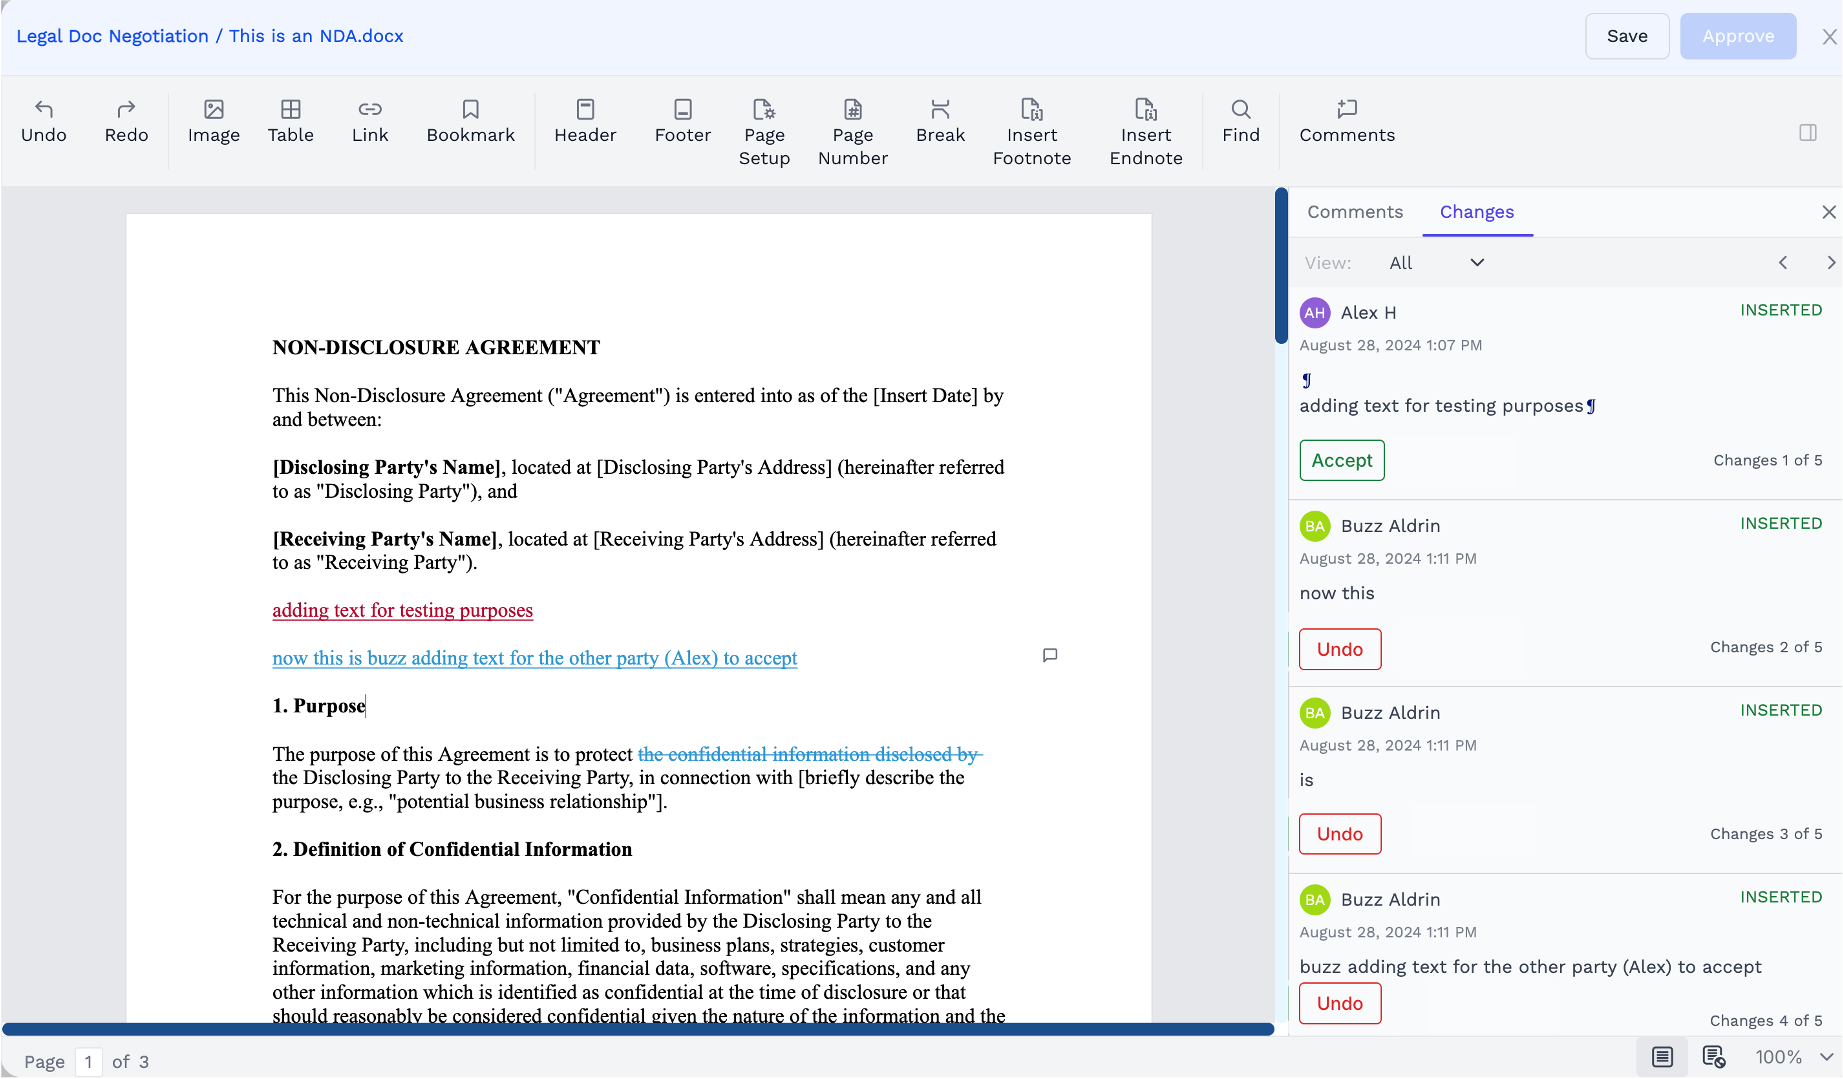Toggle the side panel icon
Viewport: 1843px width, 1079px height.
click(1808, 132)
